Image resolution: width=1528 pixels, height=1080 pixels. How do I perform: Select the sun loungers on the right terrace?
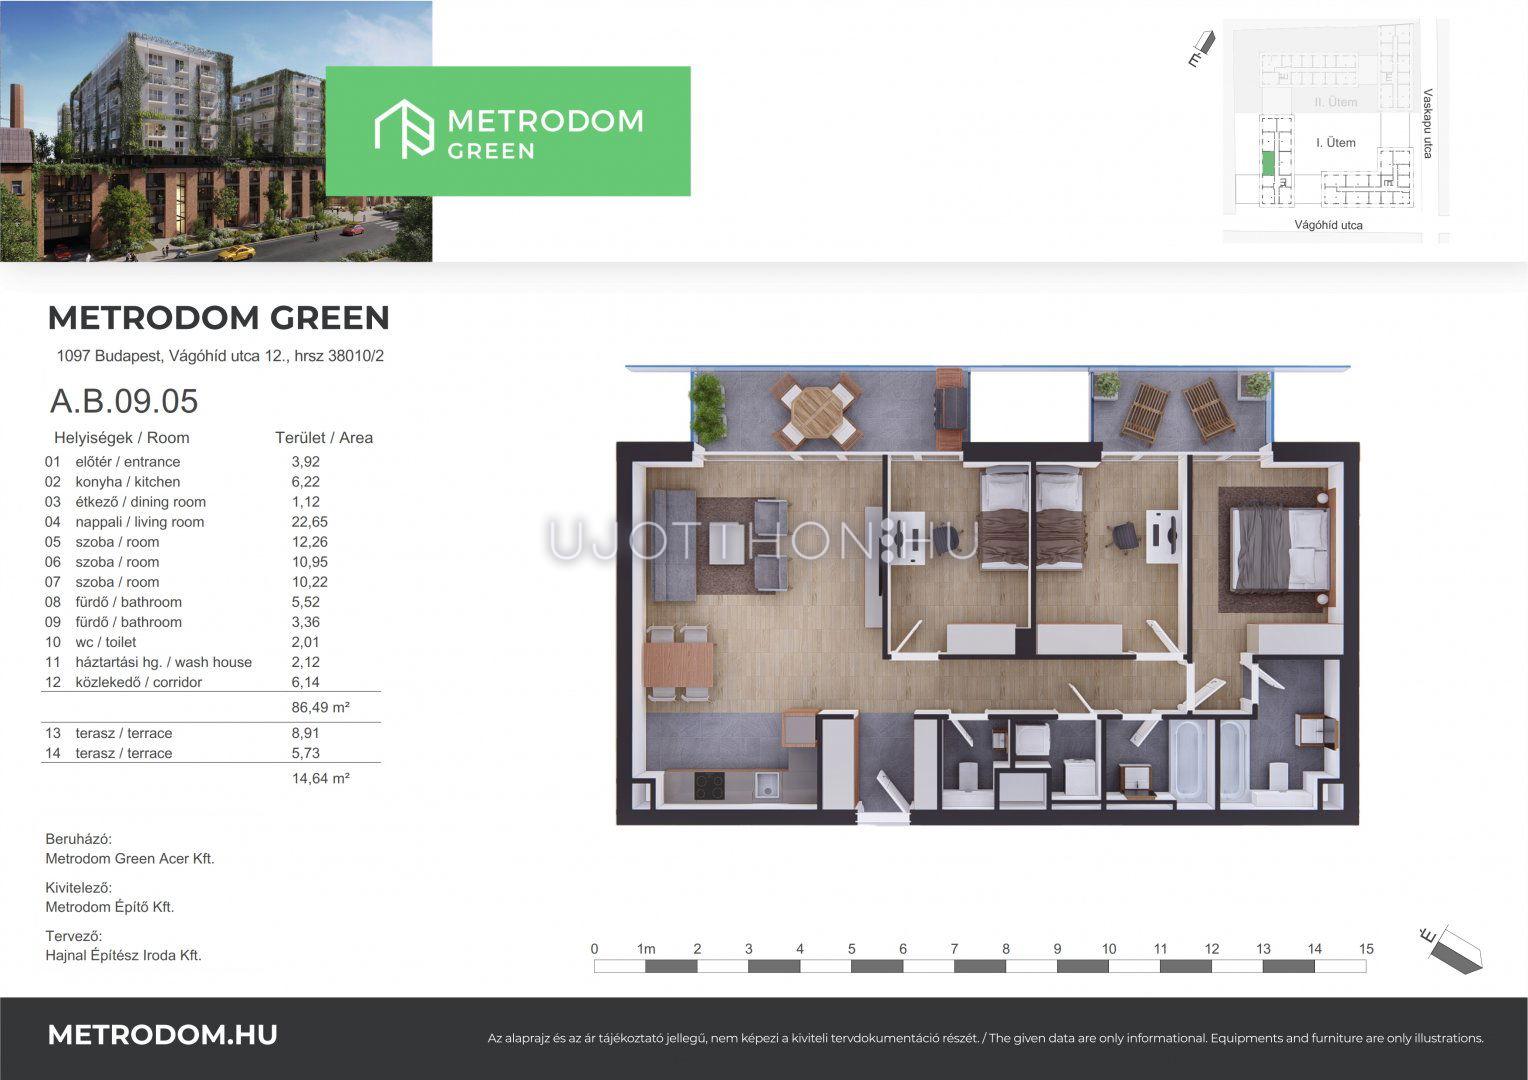(x=1175, y=410)
